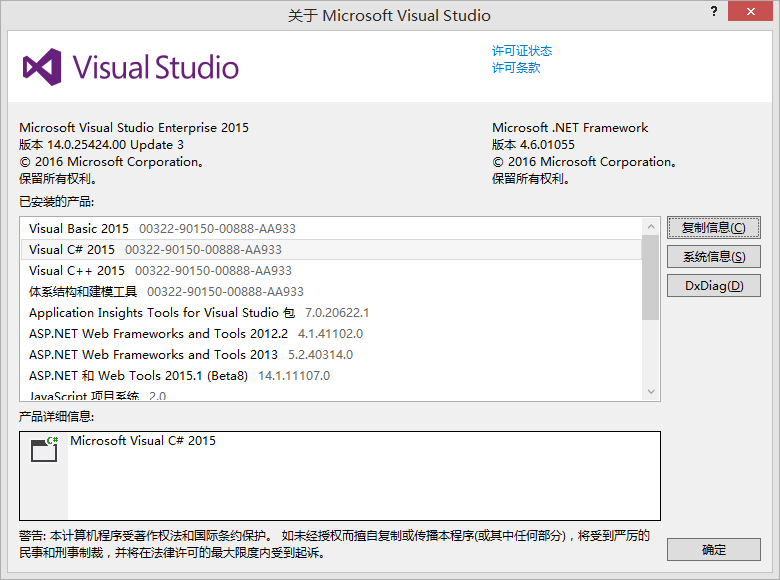Open the 许可条款 license terms link
The width and height of the screenshot is (780, 580).
tap(516, 68)
